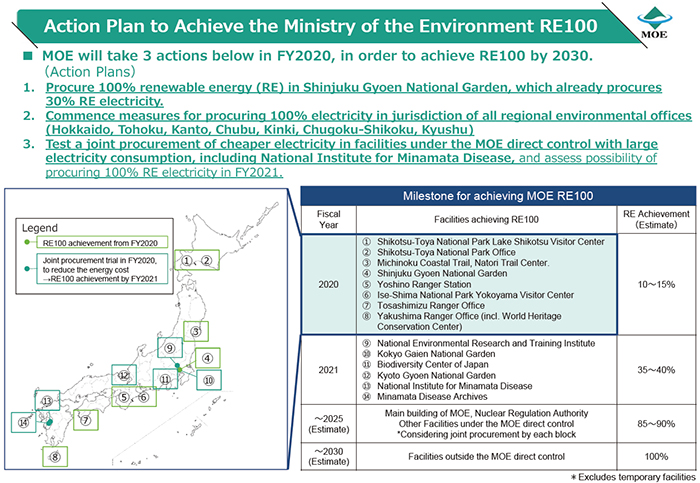This screenshot has width=700, height=483.
Task: Click 'Facilities outside the MOE direct control' cell
Action: (487, 456)
